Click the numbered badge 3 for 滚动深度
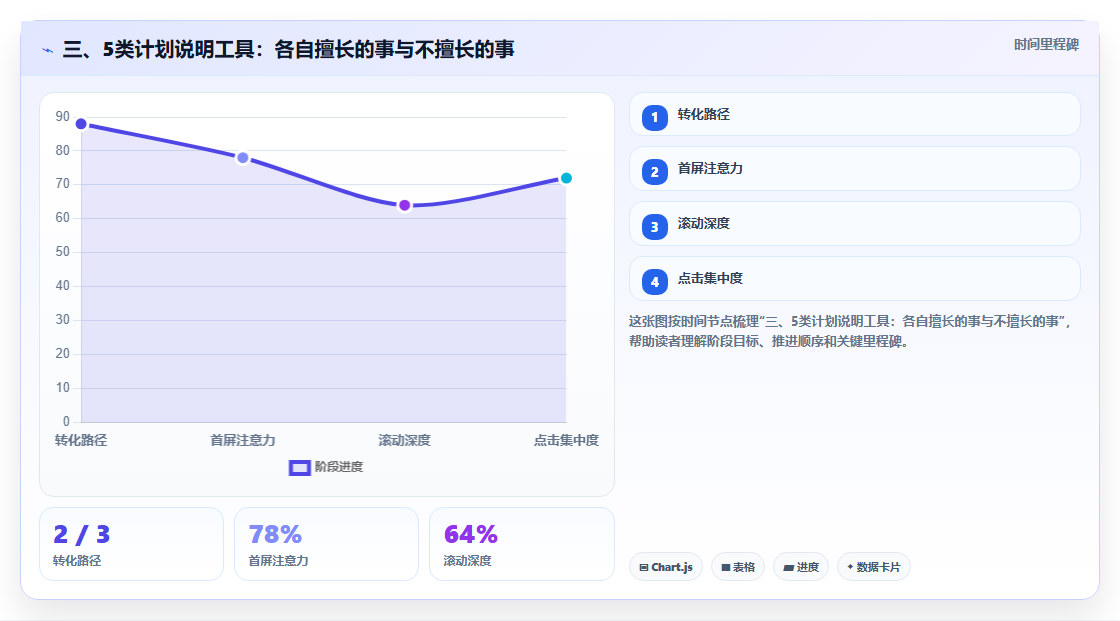 [654, 227]
